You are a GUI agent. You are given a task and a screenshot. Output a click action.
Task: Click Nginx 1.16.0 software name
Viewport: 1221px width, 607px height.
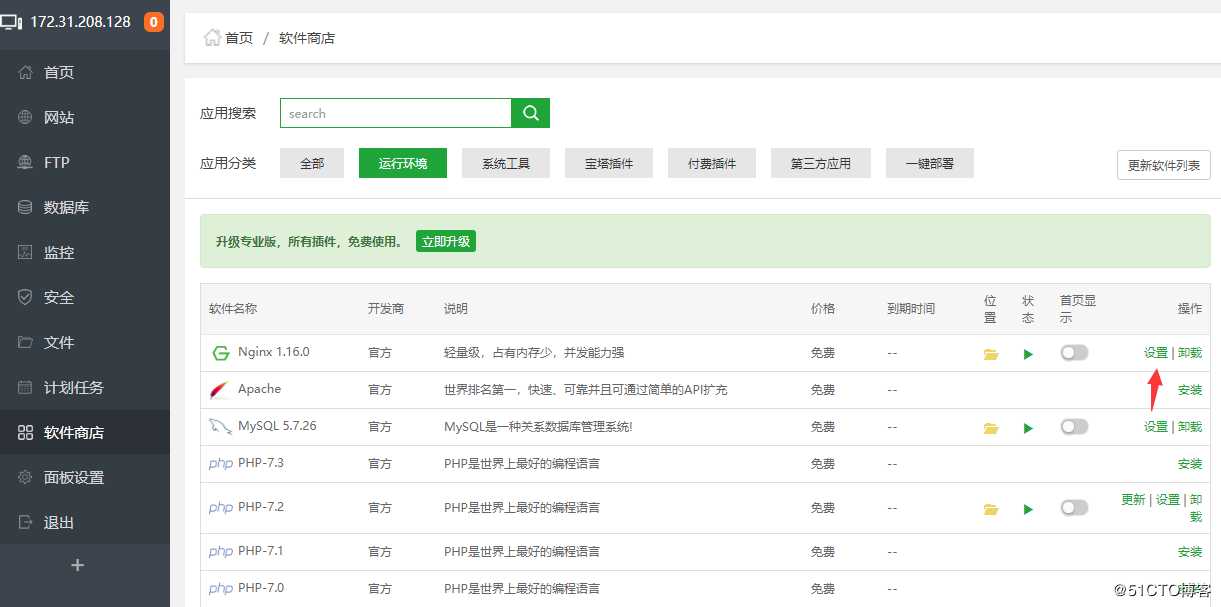point(274,352)
